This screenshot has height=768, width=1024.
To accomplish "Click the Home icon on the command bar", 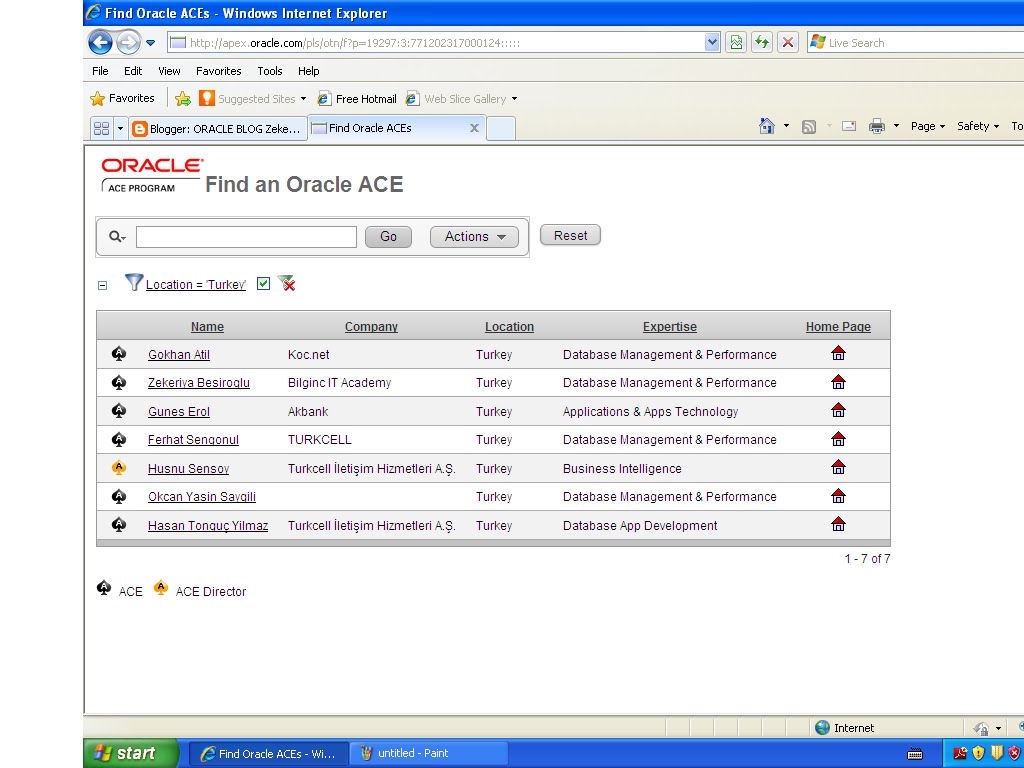I will pyautogui.click(x=766, y=126).
